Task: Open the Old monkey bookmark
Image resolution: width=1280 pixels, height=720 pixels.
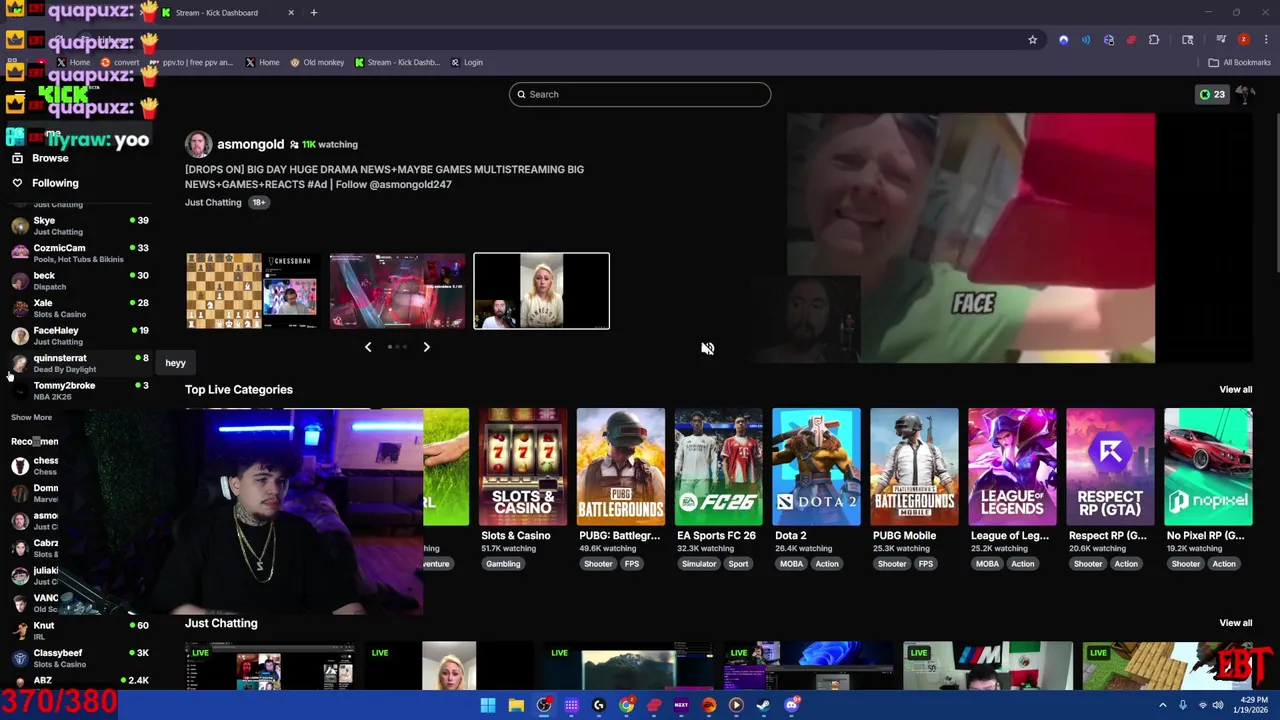Action: [x=317, y=62]
